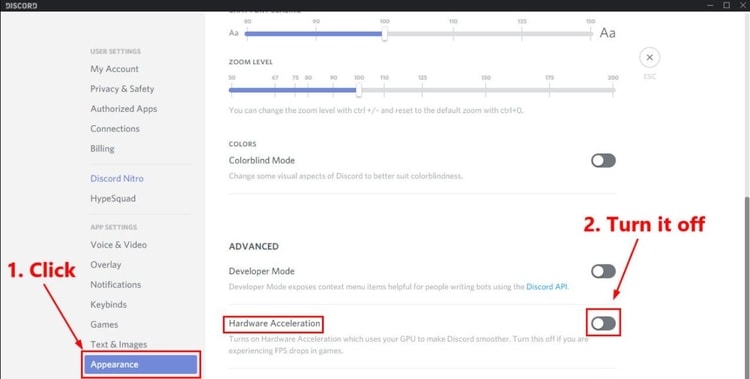Maximize the Discord window
The image size is (750, 379).
click(x=727, y=5)
